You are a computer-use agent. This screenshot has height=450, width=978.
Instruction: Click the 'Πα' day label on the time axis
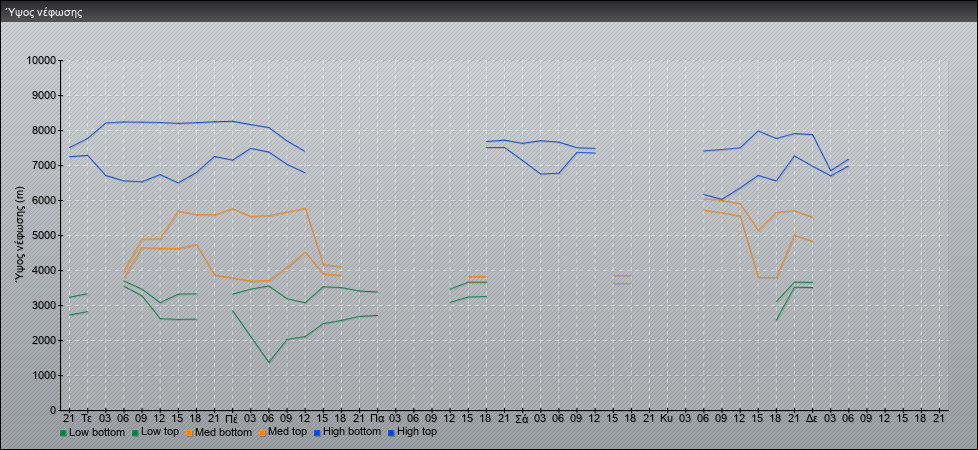point(377,418)
